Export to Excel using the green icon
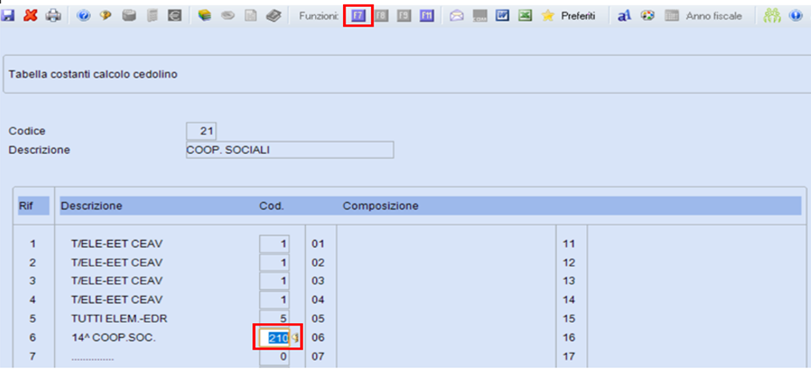The image size is (811, 370). pyautogui.click(x=525, y=16)
